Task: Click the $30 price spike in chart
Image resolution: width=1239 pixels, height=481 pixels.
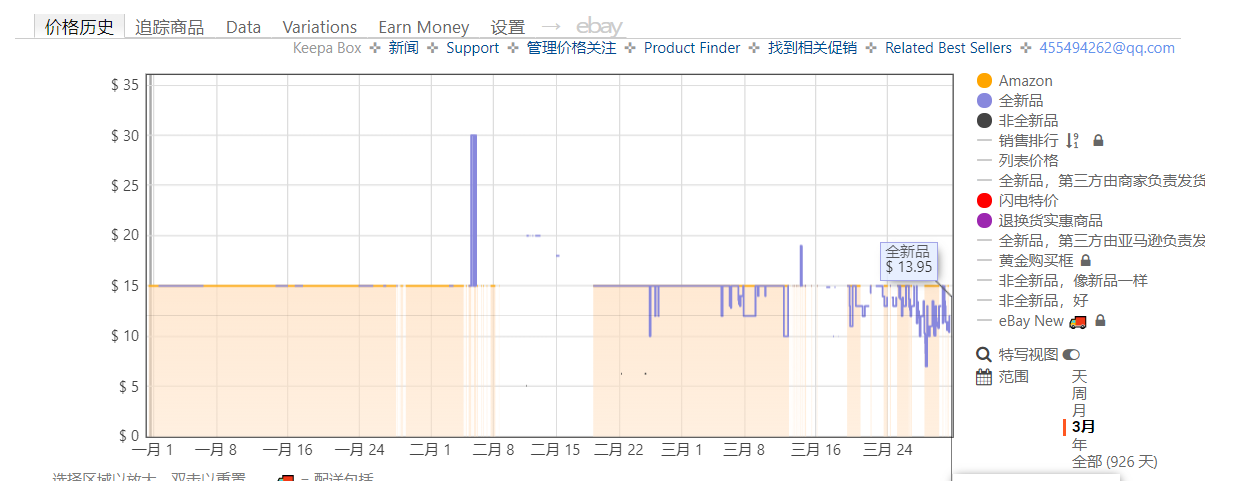Action: [473, 210]
